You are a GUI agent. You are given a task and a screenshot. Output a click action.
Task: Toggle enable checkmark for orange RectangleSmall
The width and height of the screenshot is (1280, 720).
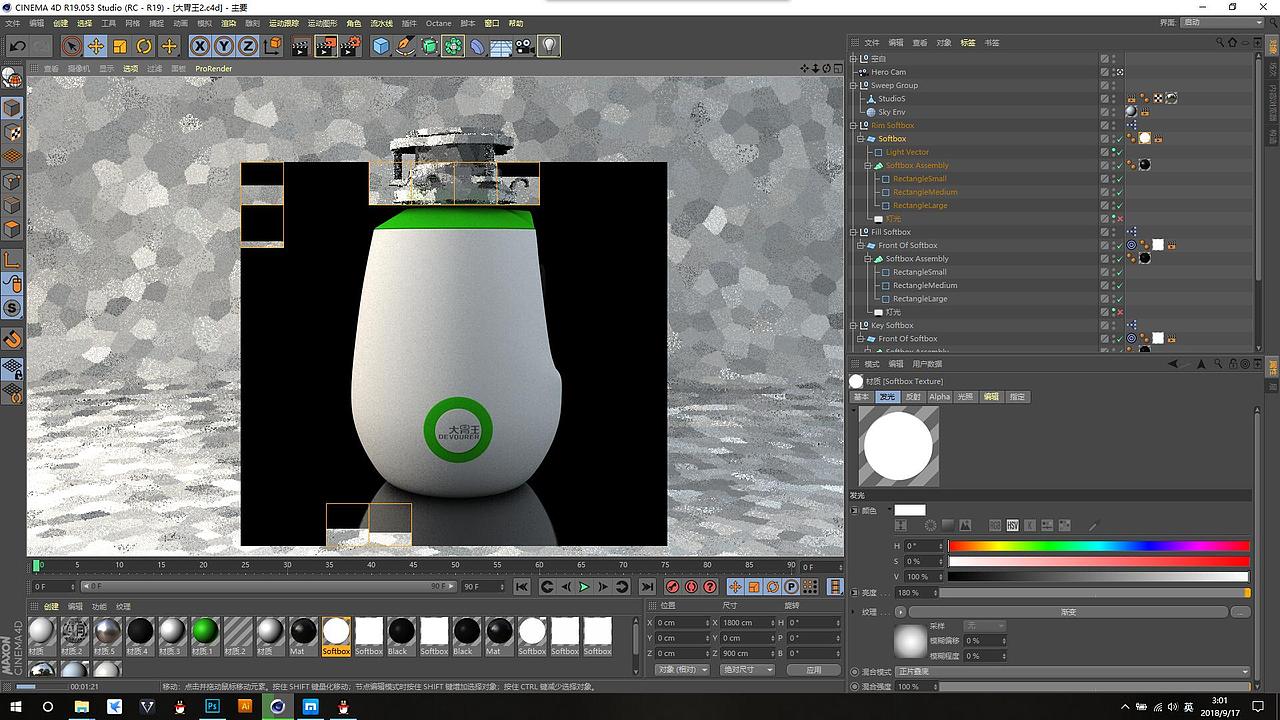click(x=1120, y=179)
